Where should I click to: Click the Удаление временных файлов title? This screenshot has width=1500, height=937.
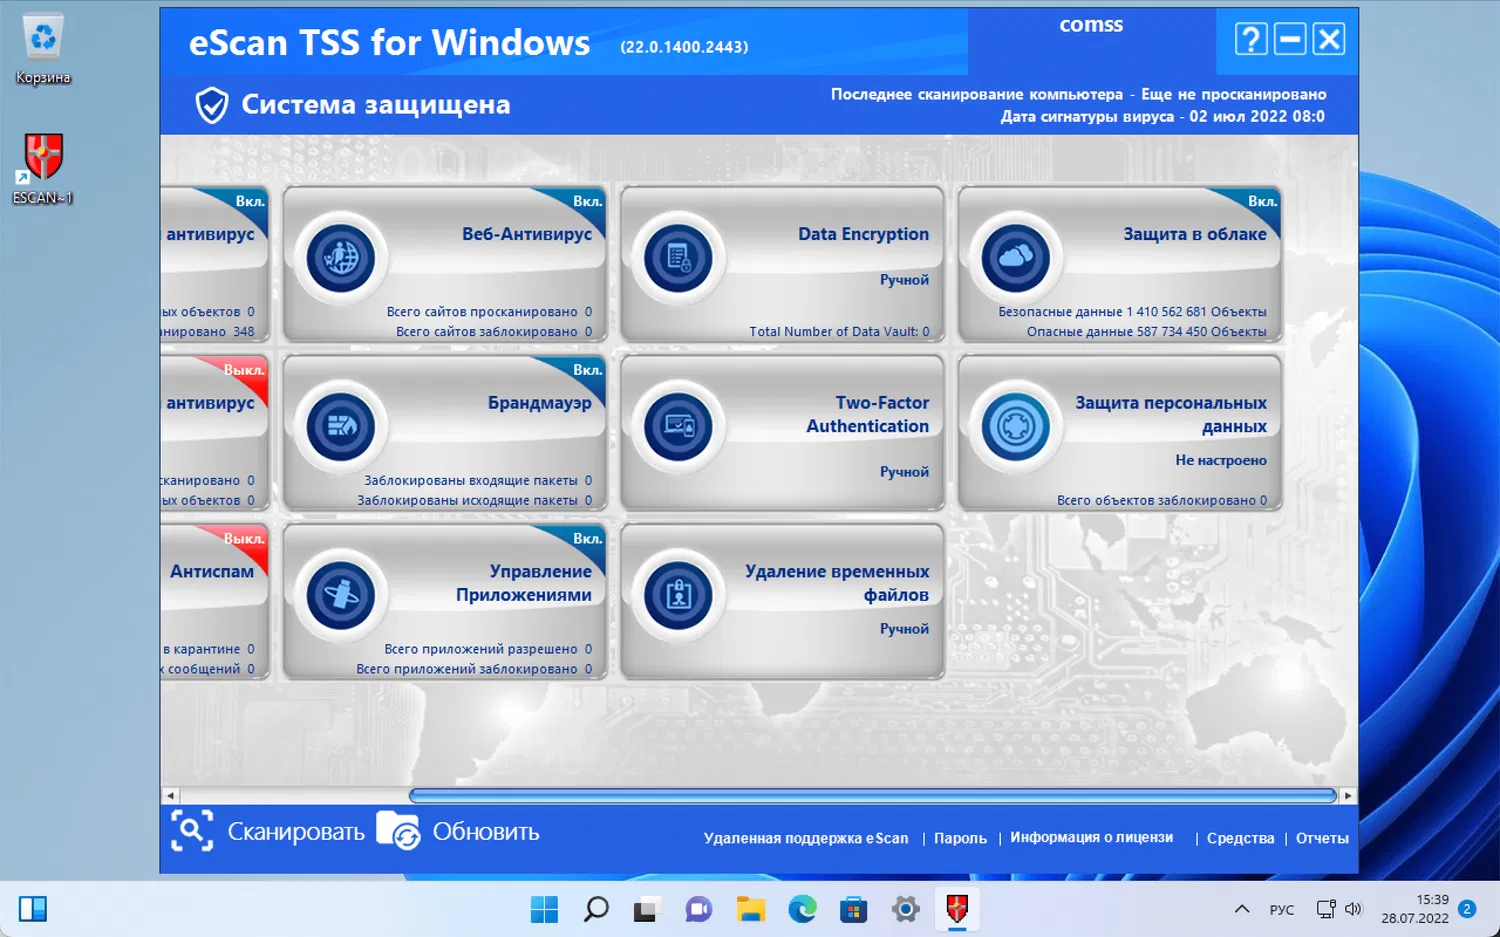click(x=837, y=583)
